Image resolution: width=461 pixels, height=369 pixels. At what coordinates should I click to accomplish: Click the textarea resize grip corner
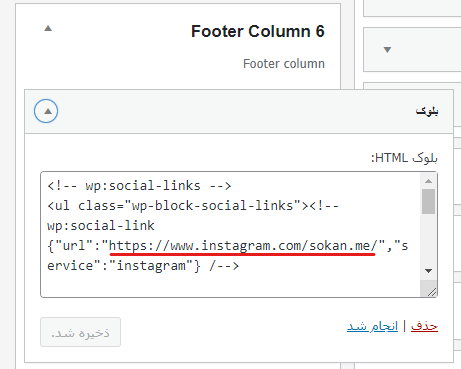[x=431, y=292]
